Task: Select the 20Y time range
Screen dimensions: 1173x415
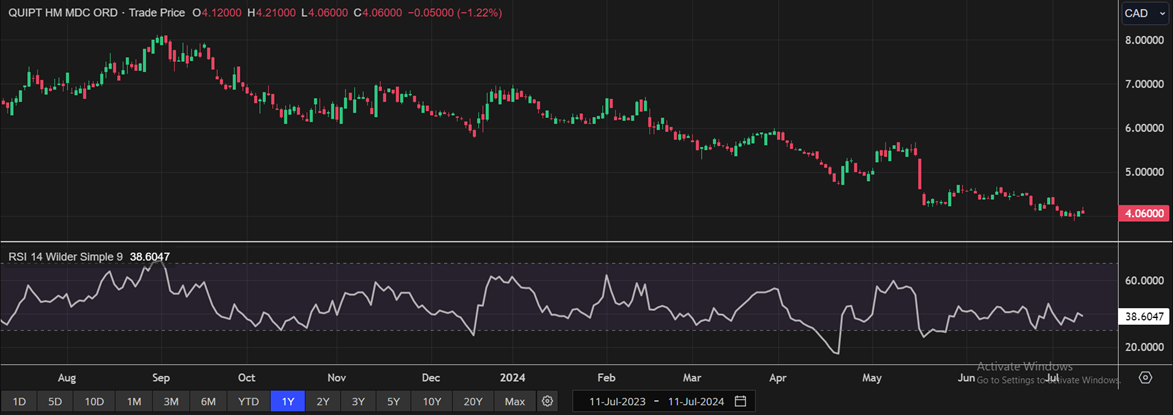Action: pos(473,401)
